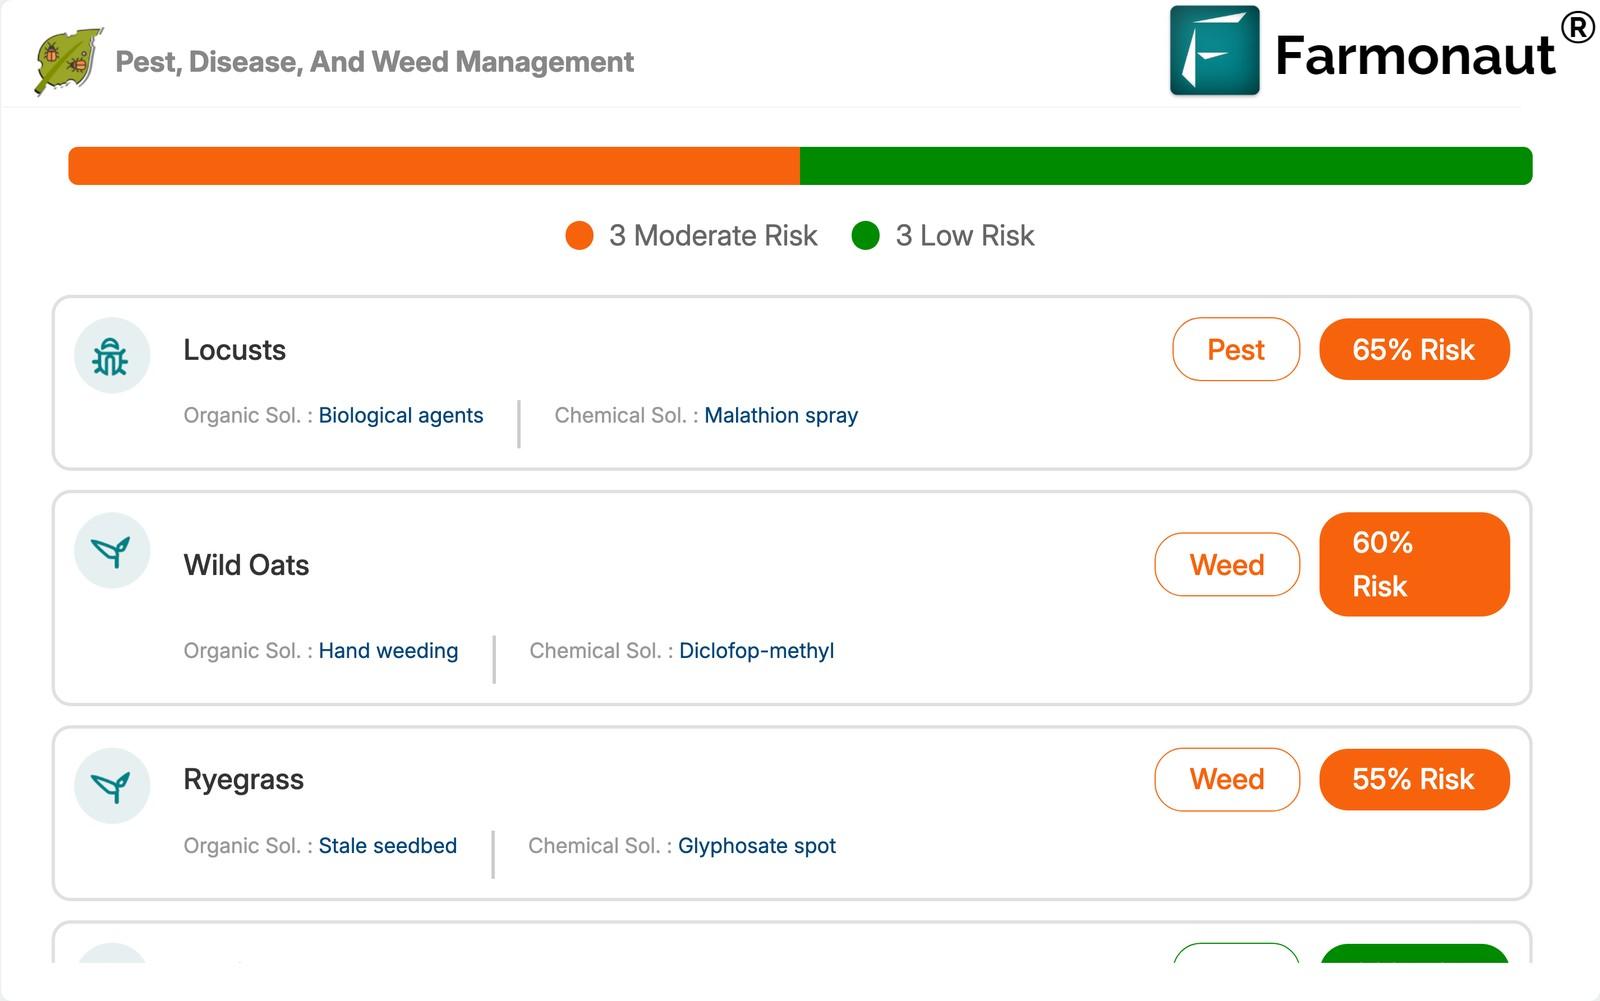Click the Farmonaut brand name text

(1415, 55)
